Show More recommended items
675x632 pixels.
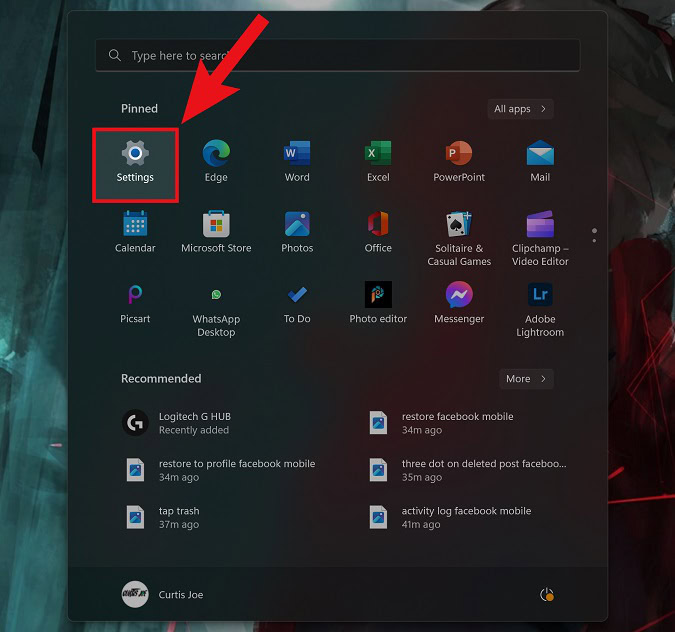[526, 379]
